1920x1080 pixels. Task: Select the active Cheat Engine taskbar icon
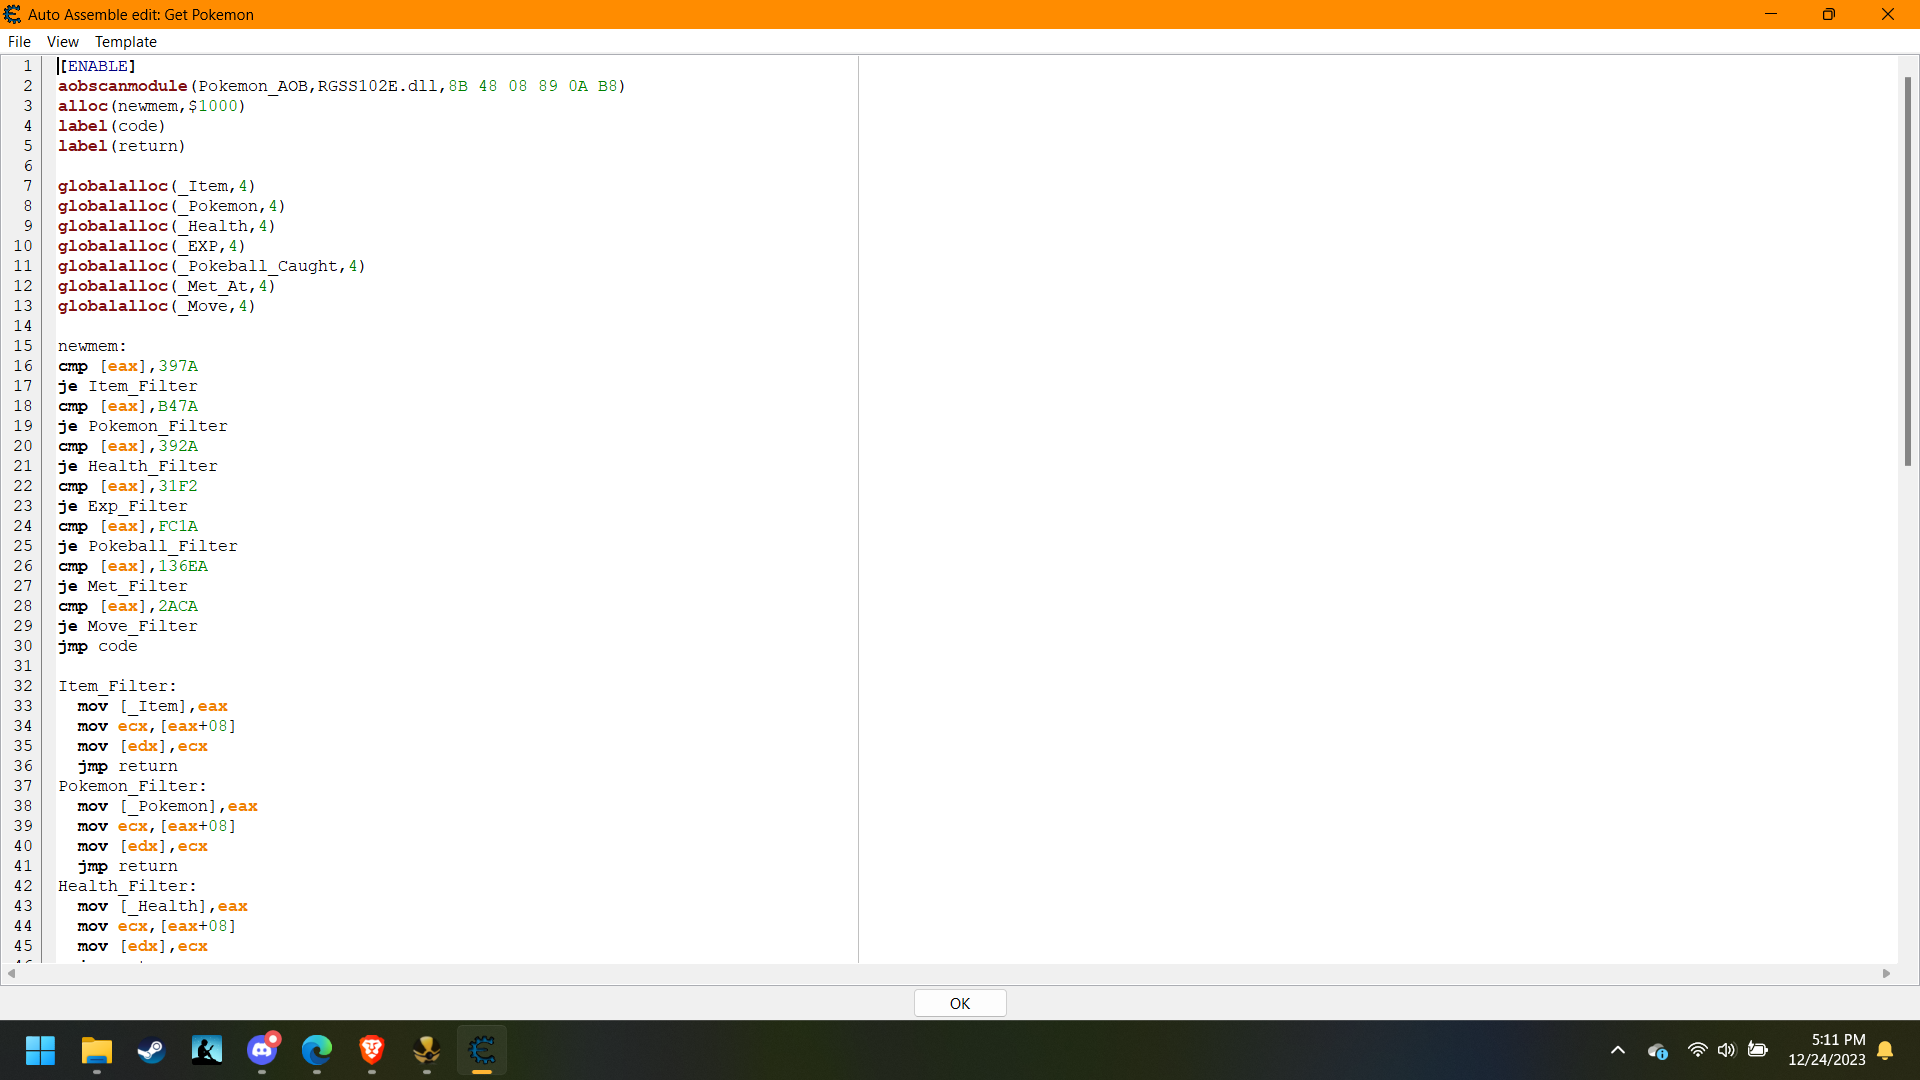pos(481,1051)
